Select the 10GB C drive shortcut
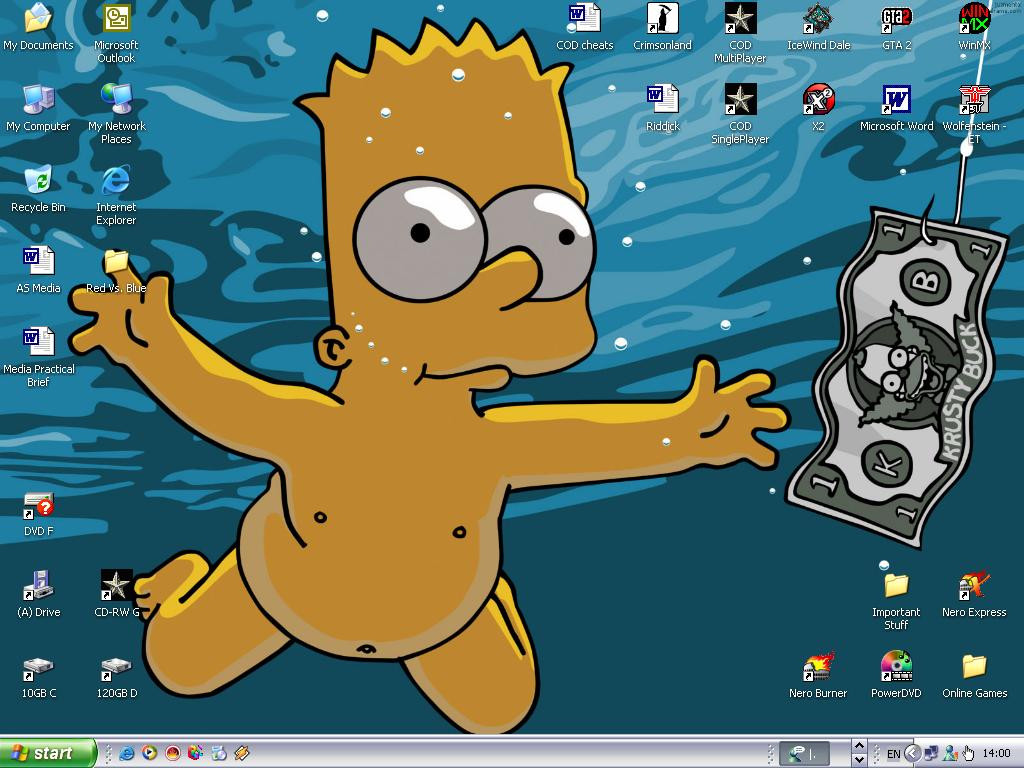The image size is (1024, 768). [x=38, y=677]
